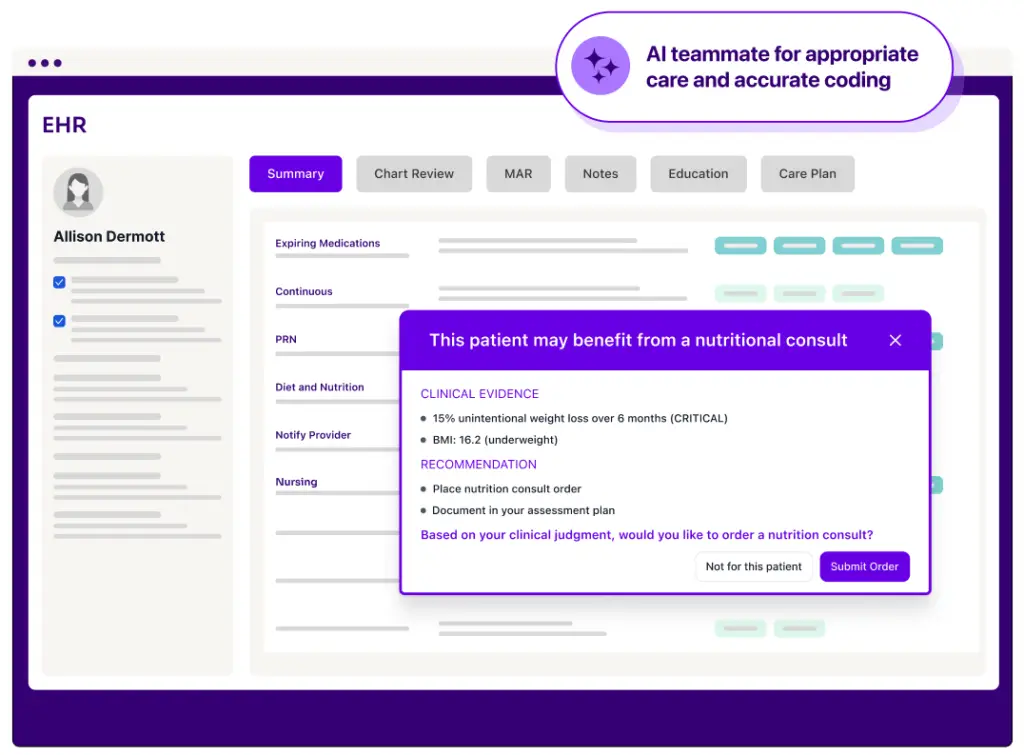Select the Continuous medications row label
The image size is (1024, 755).
pyautogui.click(x=304, y=292)
